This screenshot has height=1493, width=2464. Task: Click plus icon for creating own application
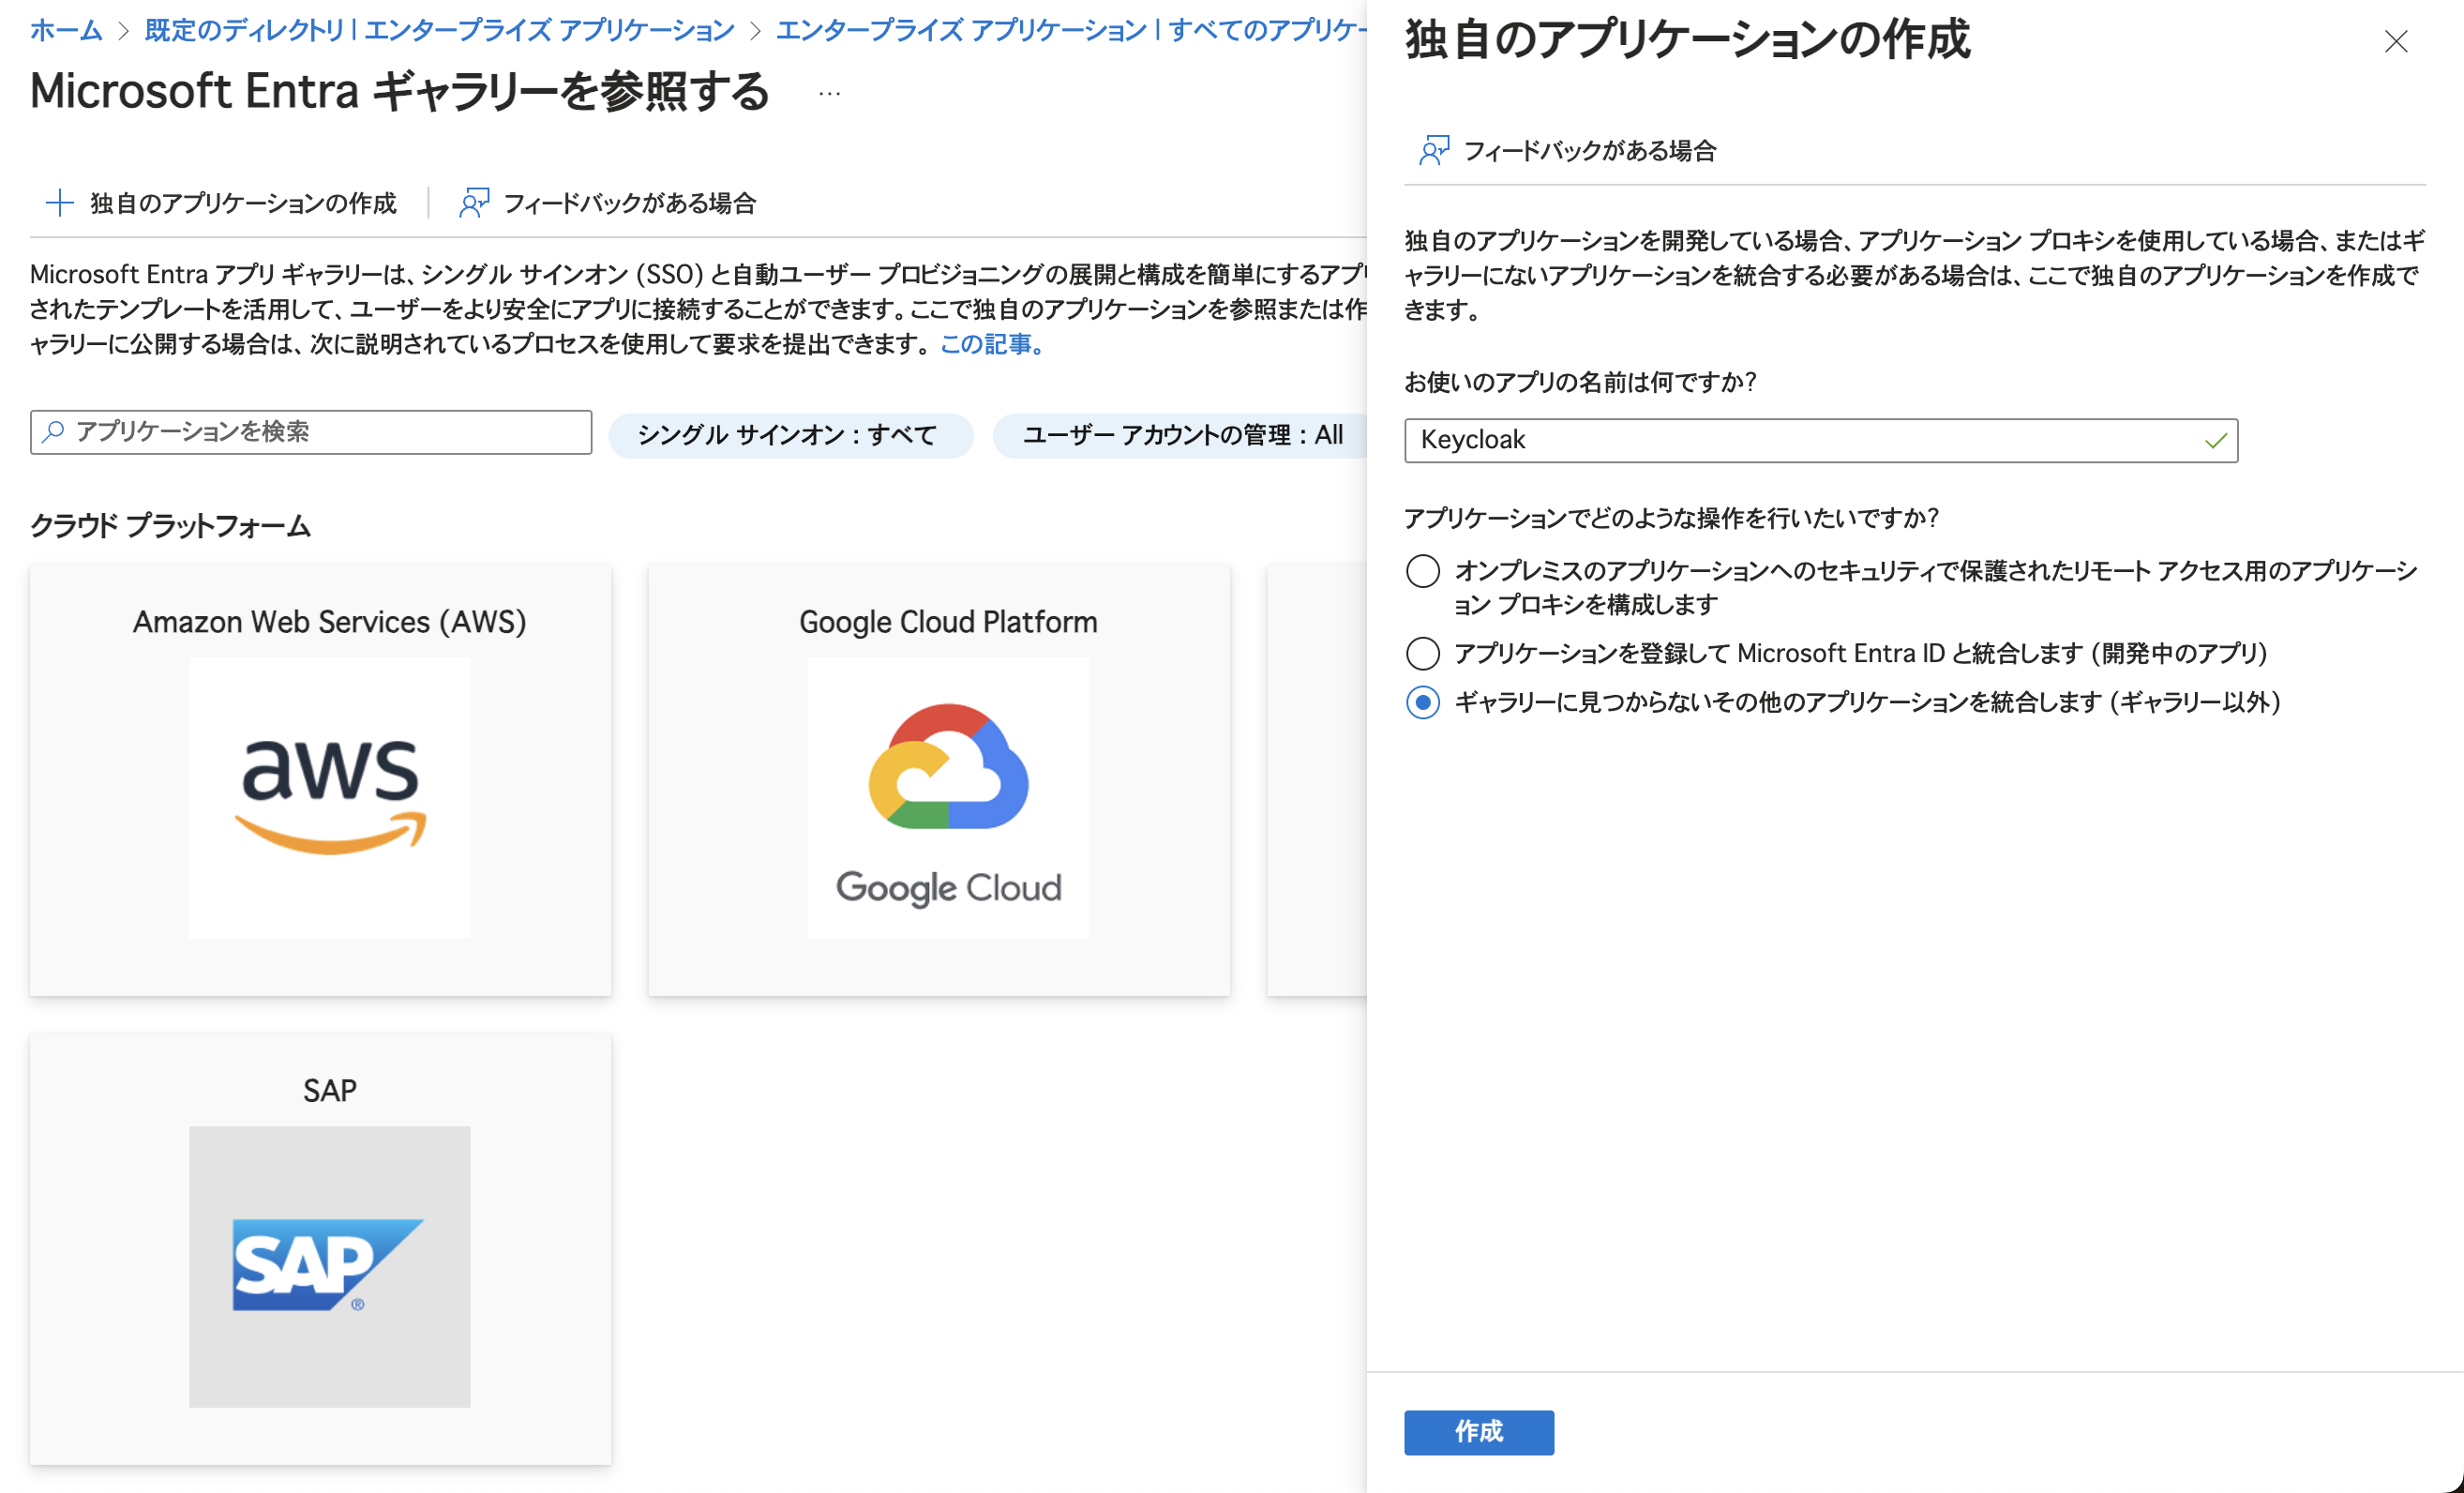tap(60, 203)
